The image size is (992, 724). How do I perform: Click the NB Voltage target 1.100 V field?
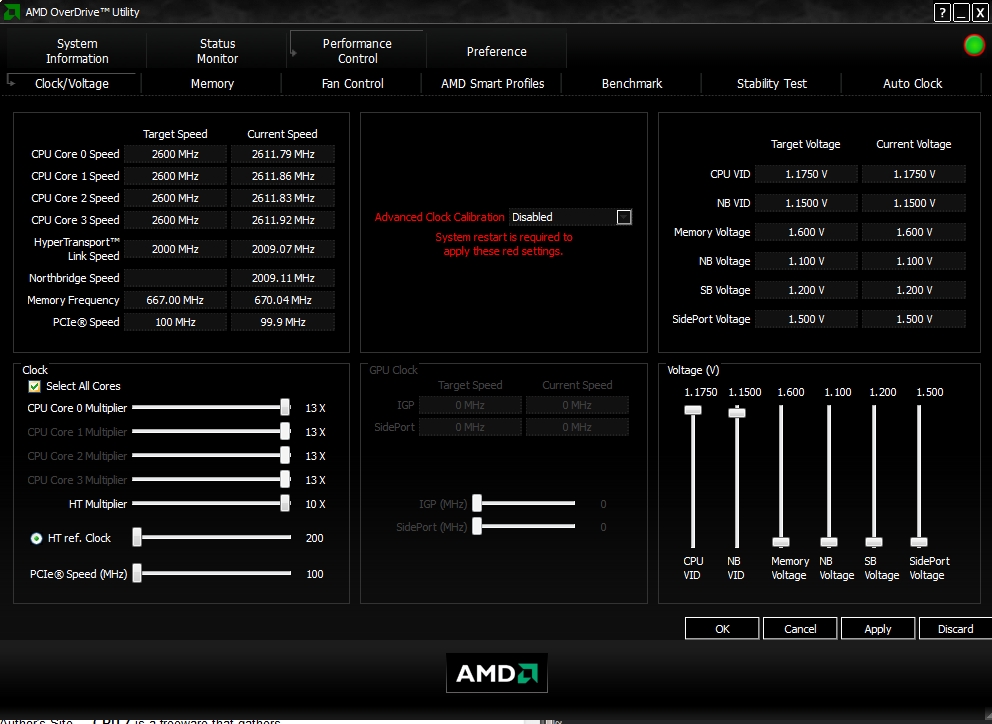(x=806, y=261)
